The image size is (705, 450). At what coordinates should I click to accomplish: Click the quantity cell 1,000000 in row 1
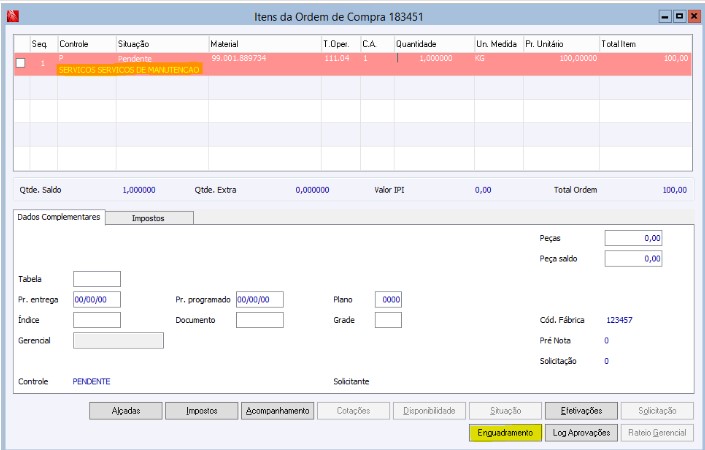[435, 58]
